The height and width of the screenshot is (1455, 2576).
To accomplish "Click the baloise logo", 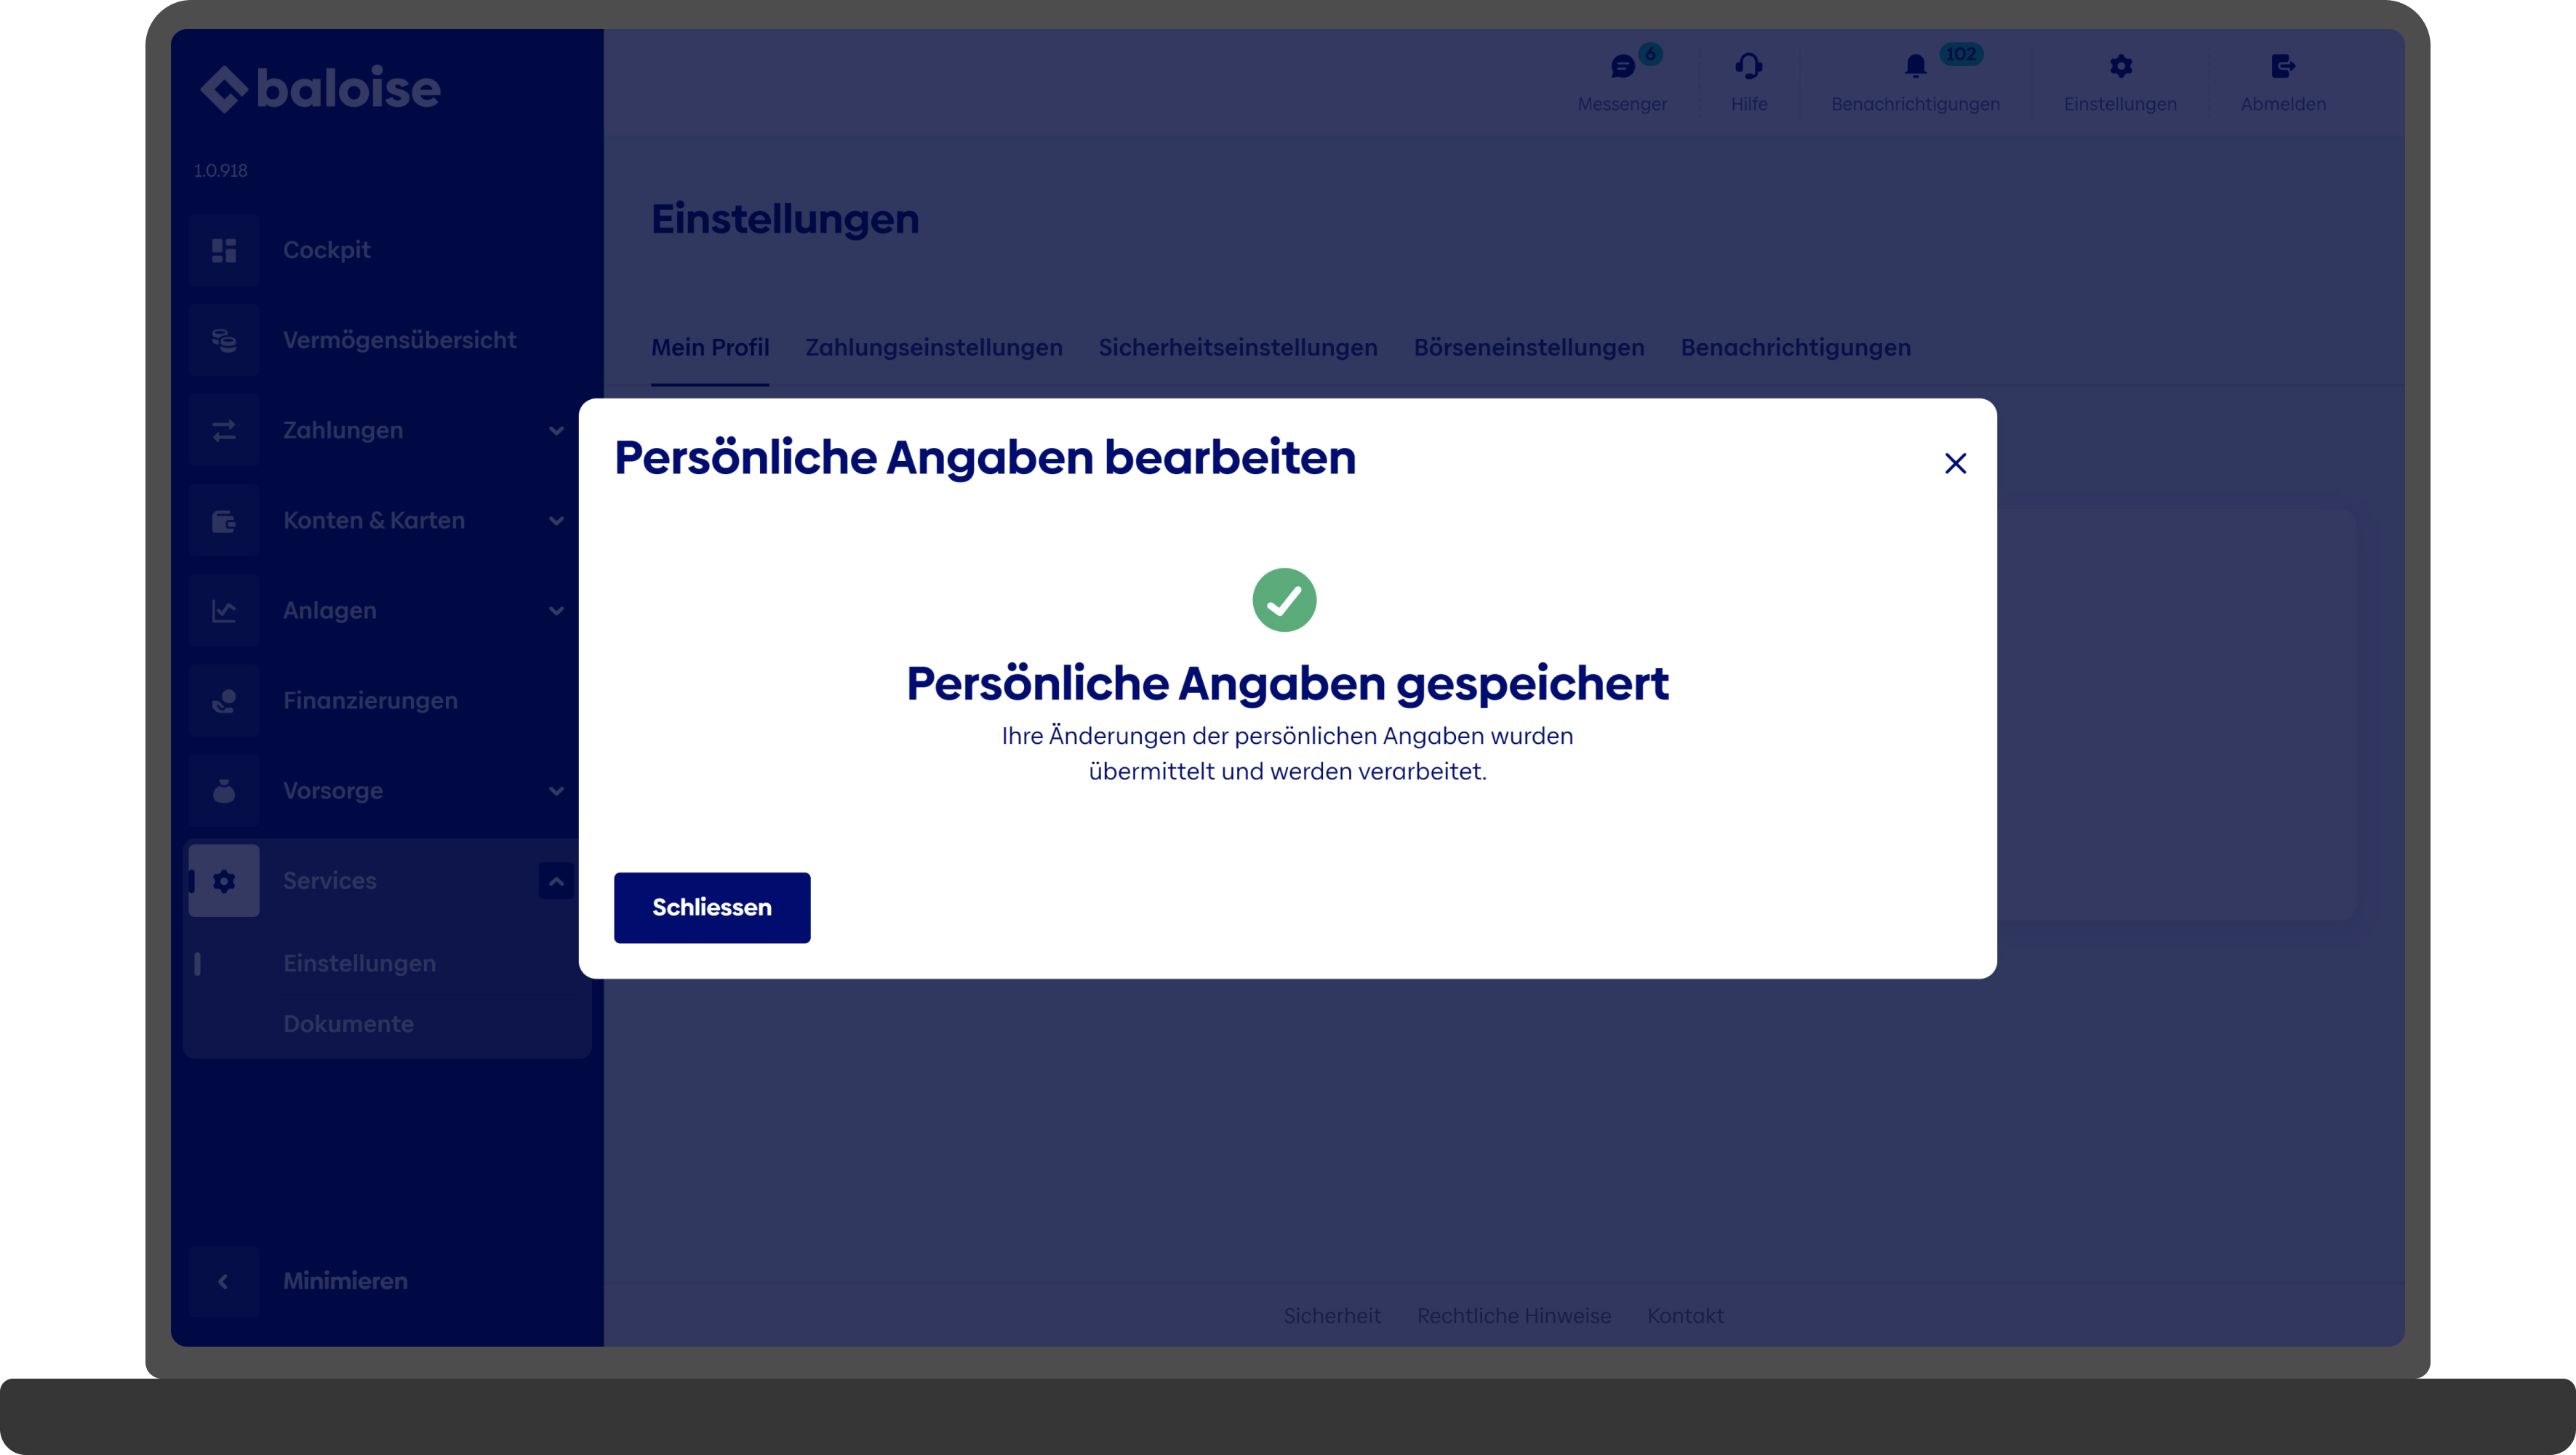I will pos(320,88).
